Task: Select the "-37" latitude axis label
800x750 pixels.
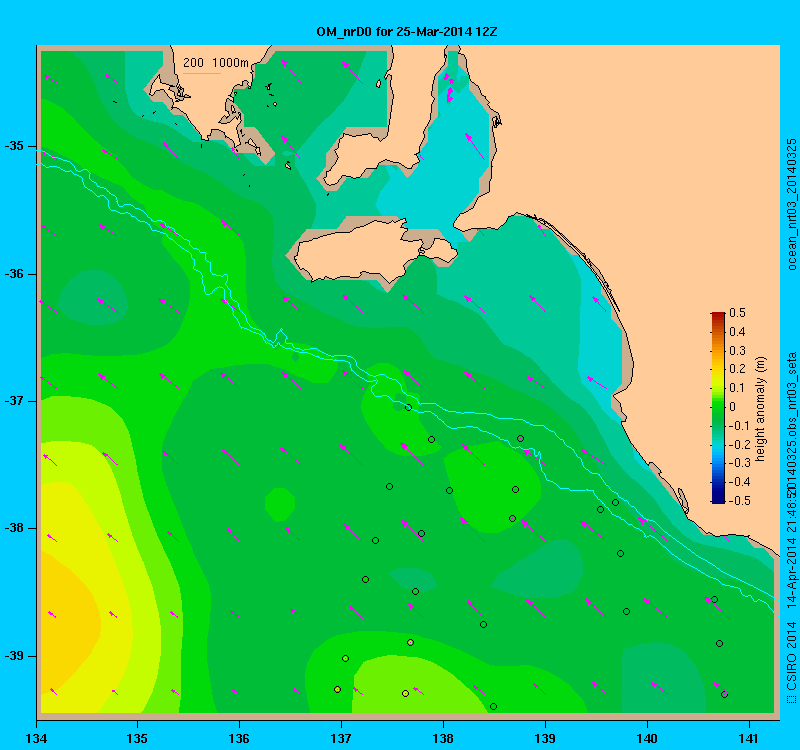Action: (14, 401)
